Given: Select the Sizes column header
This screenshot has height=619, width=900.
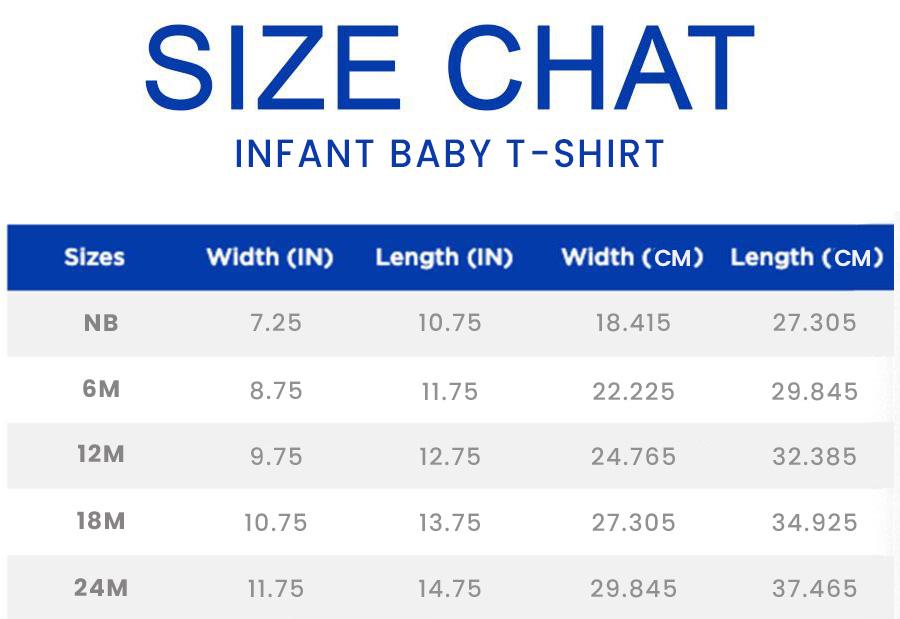Looking at the screenshot, I should click(94, 257).
